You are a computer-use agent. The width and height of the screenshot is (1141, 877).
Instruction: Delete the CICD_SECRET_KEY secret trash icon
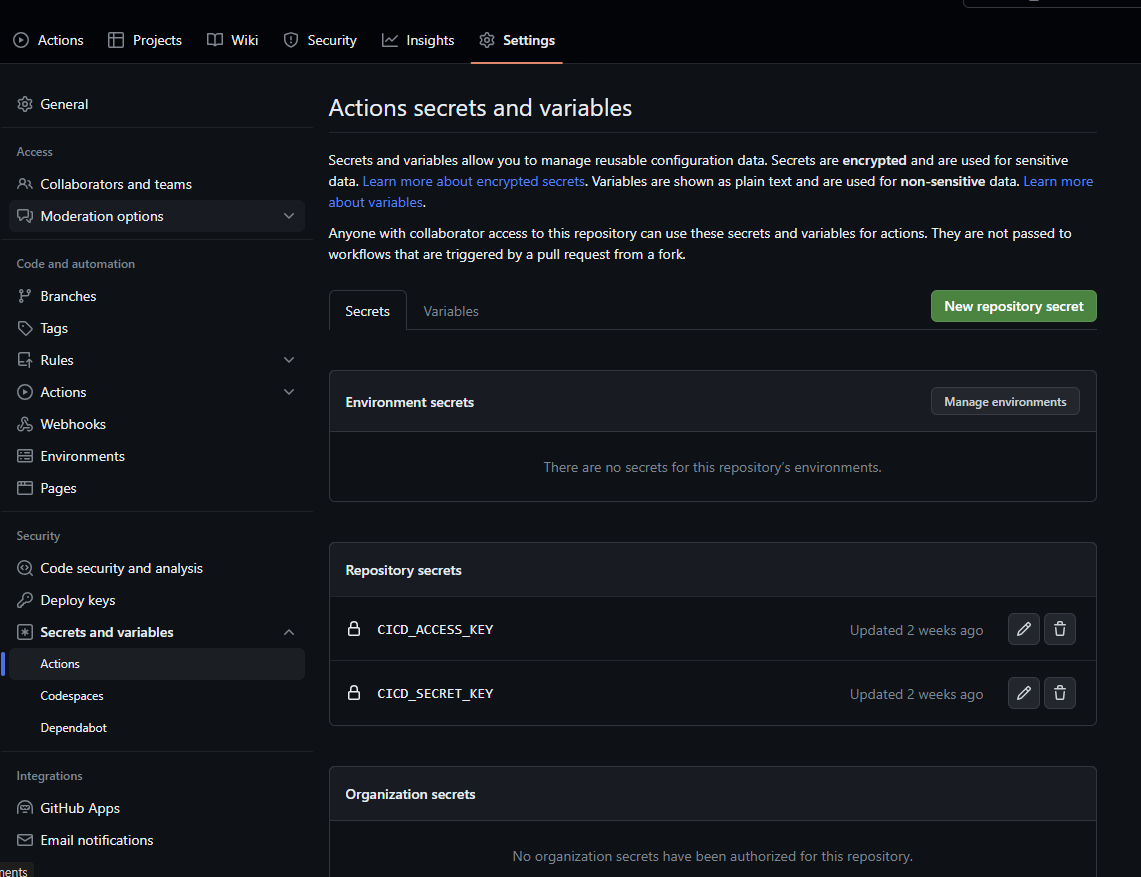pyautogui.click(x=1060, y=693)
